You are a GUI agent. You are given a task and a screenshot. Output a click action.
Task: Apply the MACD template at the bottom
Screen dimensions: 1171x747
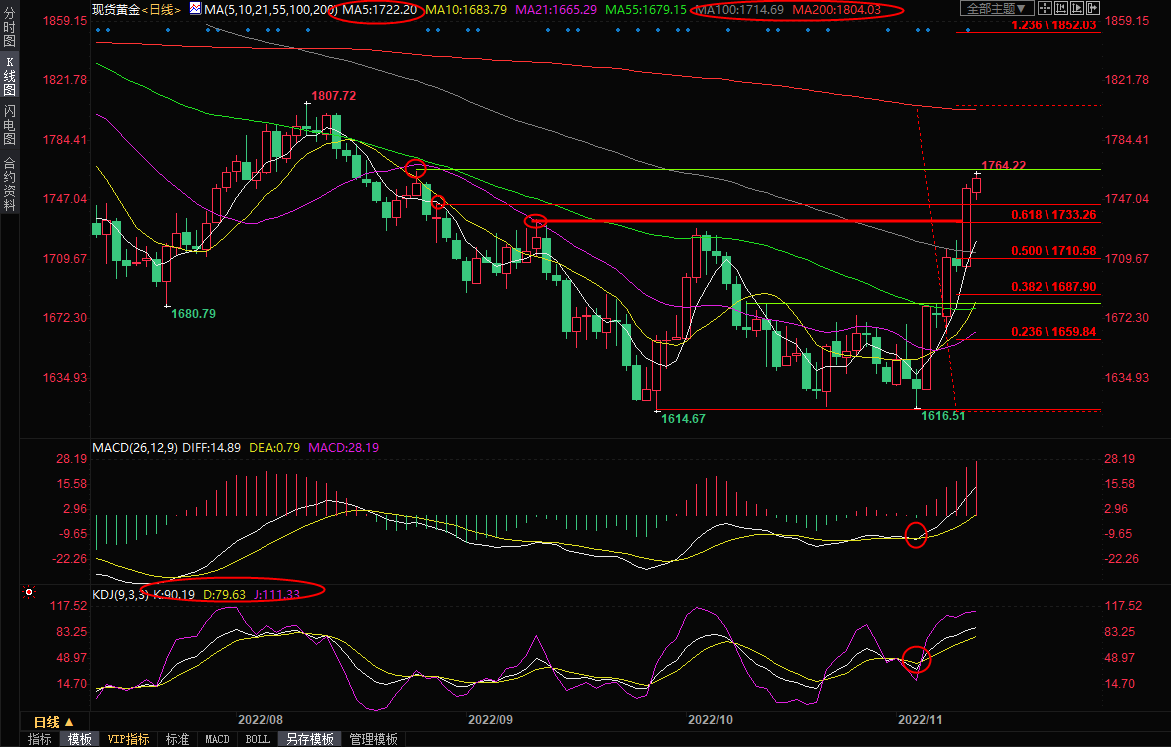[x=217, y=739]
